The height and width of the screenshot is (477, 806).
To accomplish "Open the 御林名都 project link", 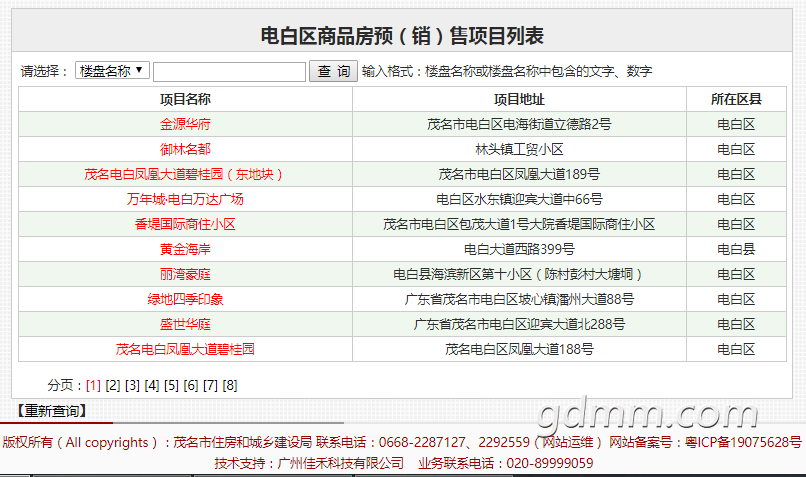I will click(x=185, y=150).
